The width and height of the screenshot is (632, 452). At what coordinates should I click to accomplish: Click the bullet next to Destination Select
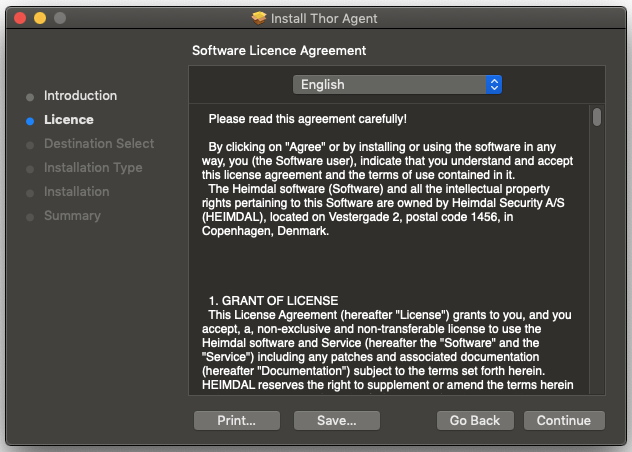click(30, 145)
